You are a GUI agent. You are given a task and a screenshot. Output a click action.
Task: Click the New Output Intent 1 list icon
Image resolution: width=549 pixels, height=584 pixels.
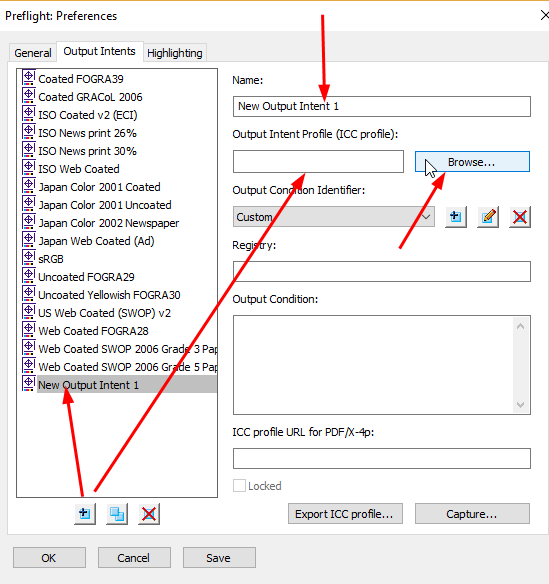point(29,383)
